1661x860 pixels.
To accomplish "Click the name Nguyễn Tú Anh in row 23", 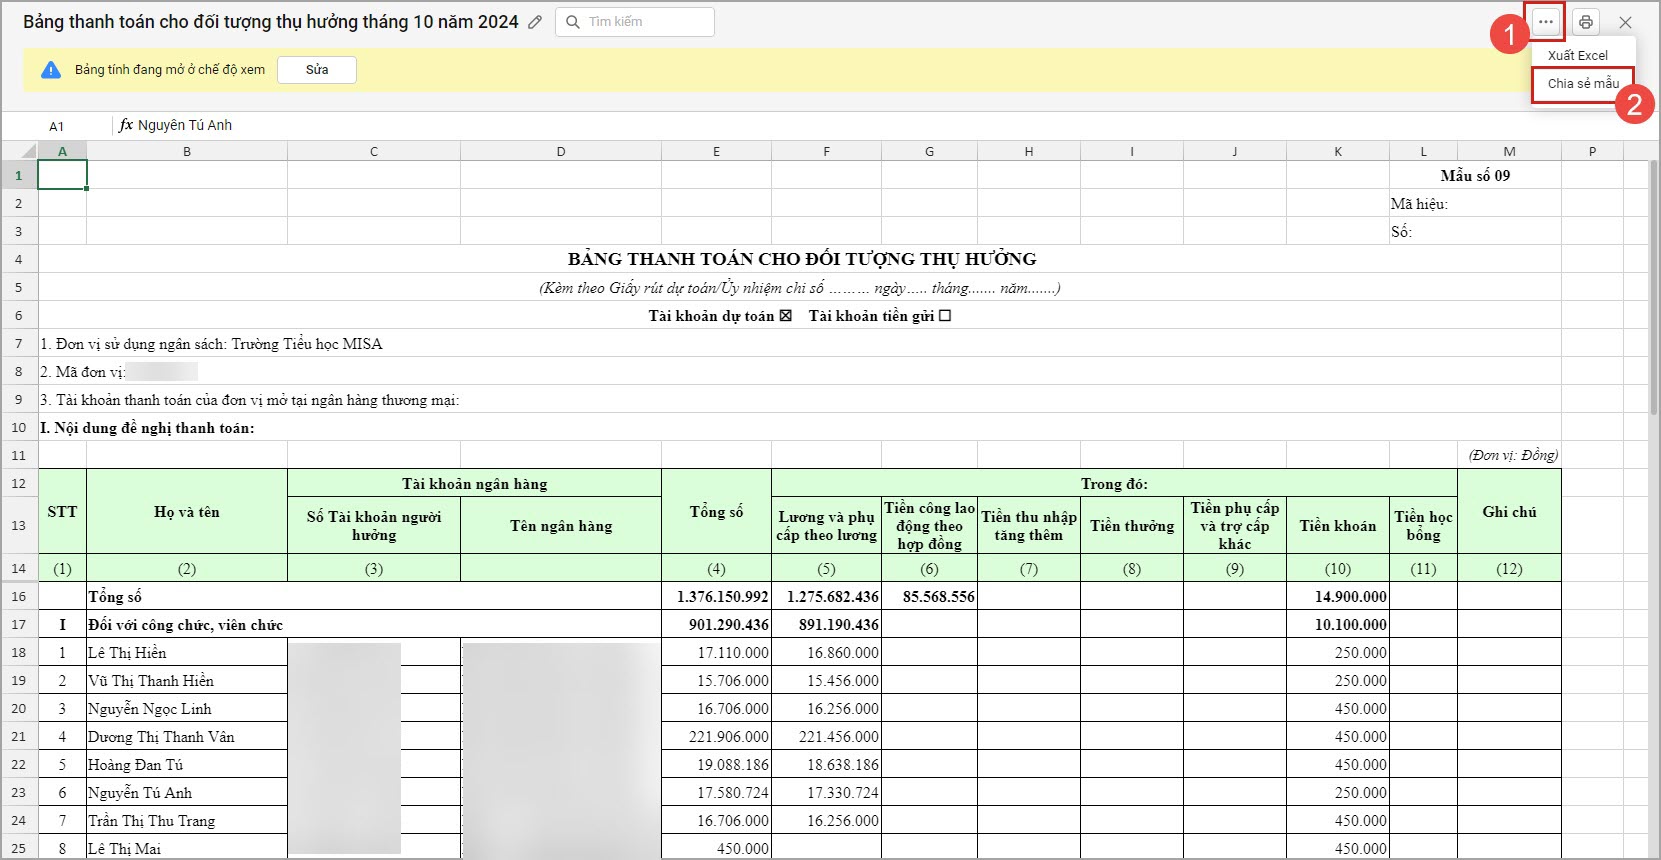I will (x=140, y=793).
